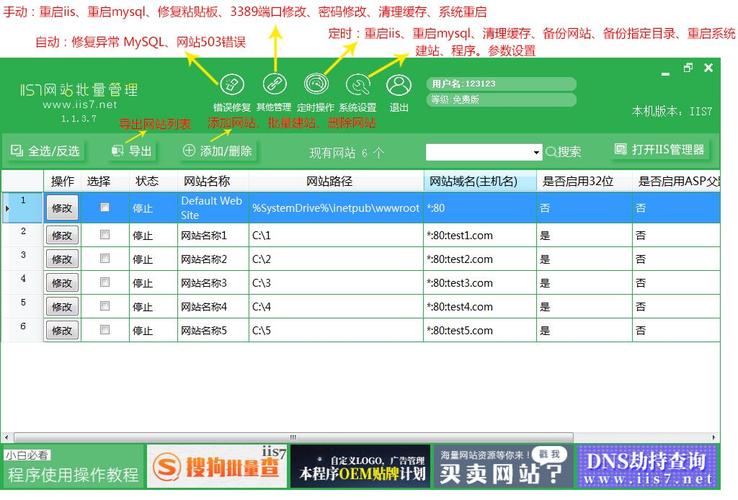This screenshot has width=738, height=500.
Task: Open the 搜狗批量查 banner
Action: point(217,467)
